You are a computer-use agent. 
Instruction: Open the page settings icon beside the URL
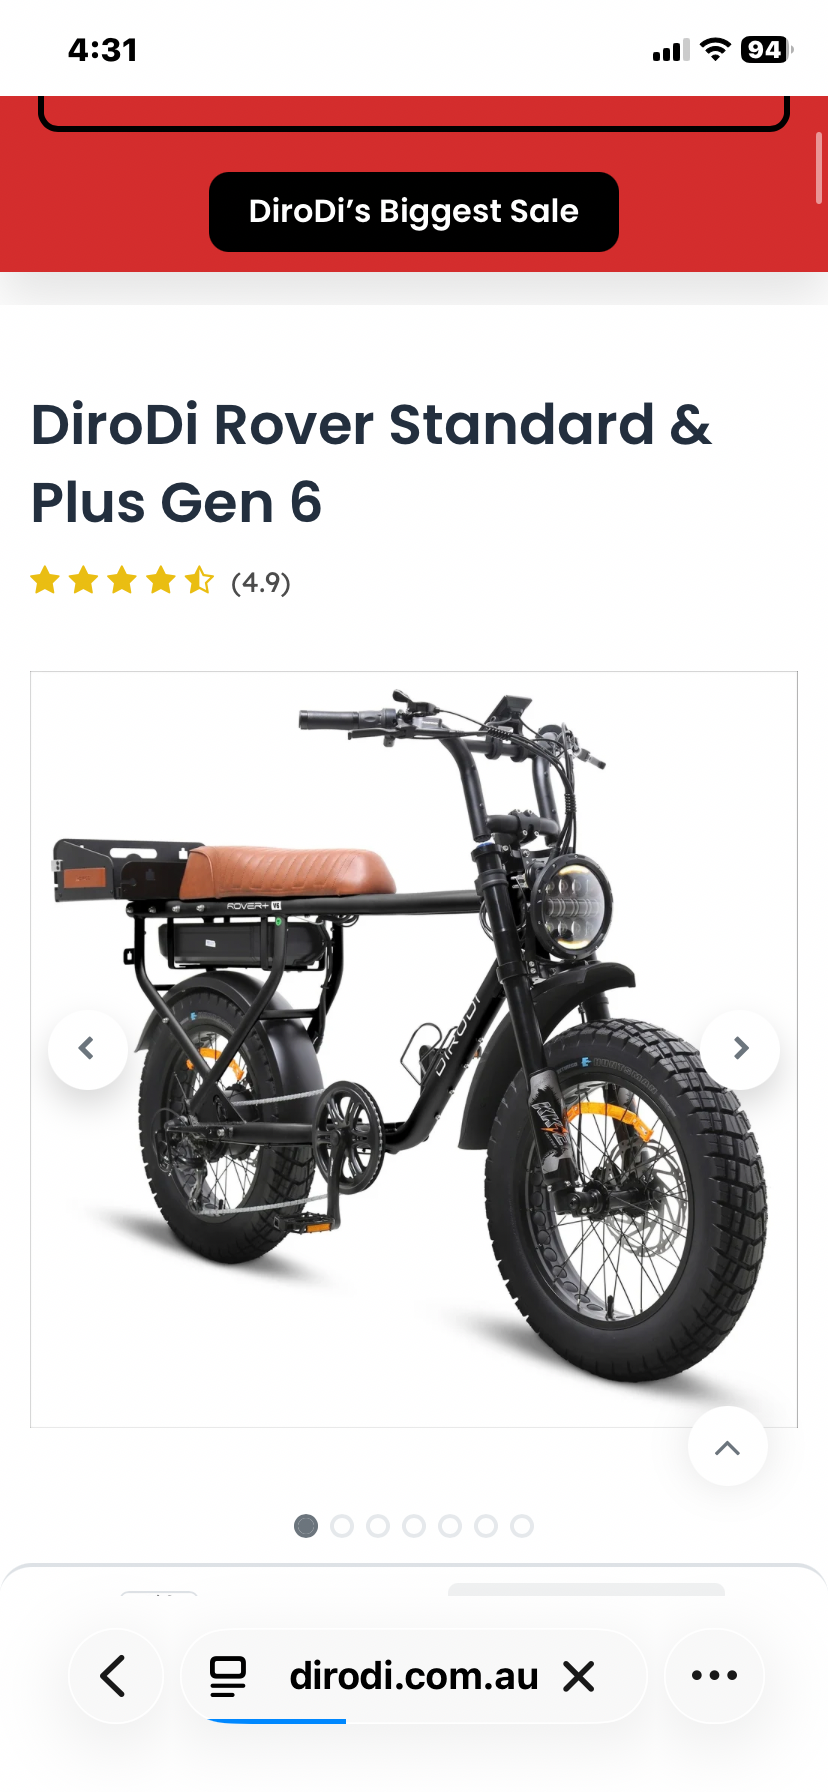tap(228, 1676)
